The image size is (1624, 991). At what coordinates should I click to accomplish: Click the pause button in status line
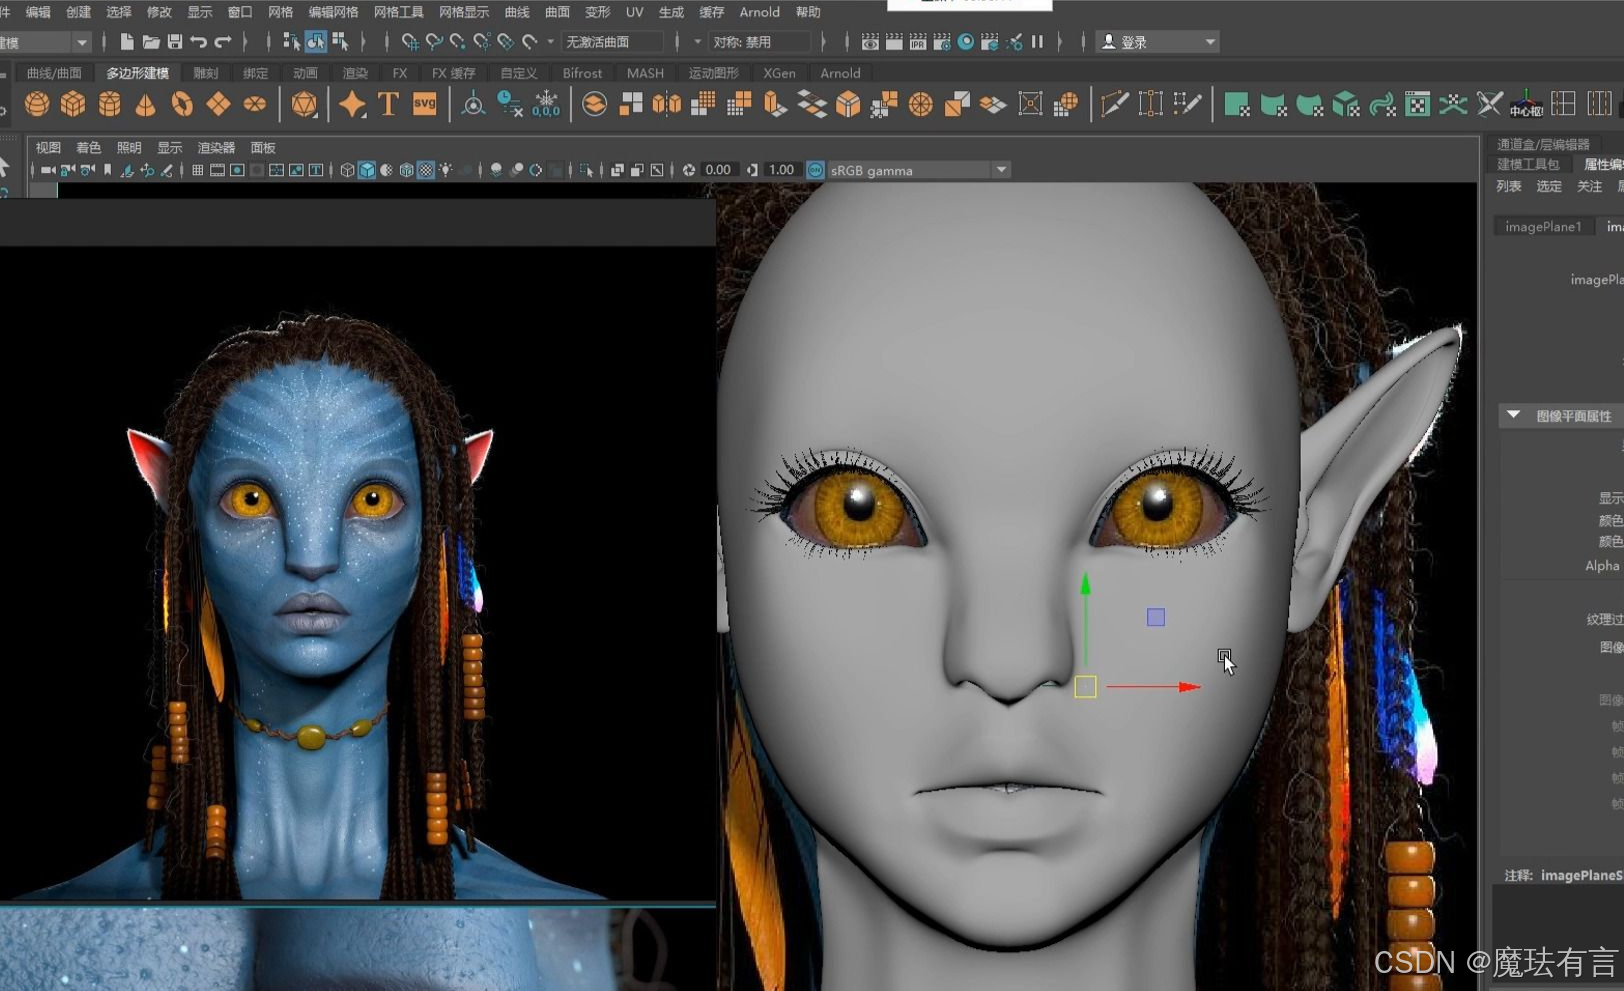[x=1037, y=42]
